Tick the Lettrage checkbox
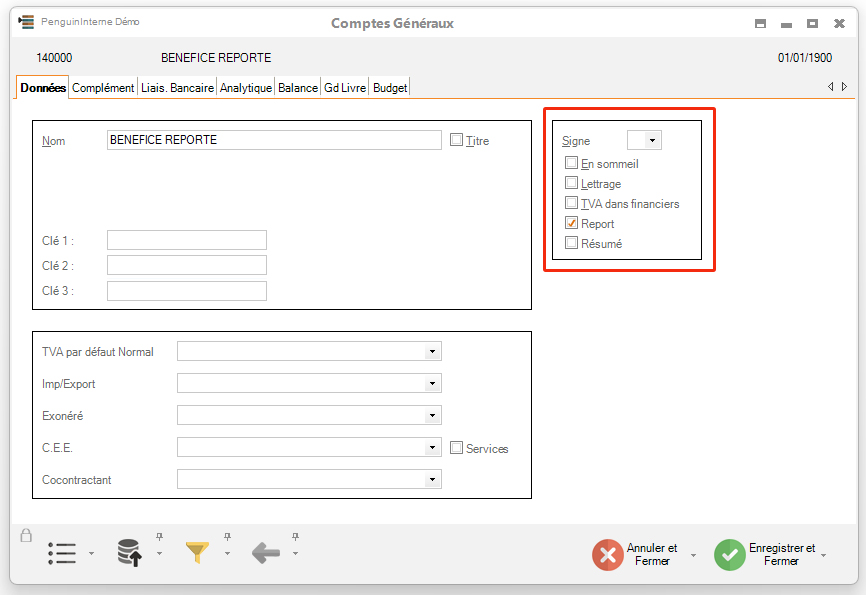Image resolution: width=866 pixels, height=595 pixels. coord(571,183)
